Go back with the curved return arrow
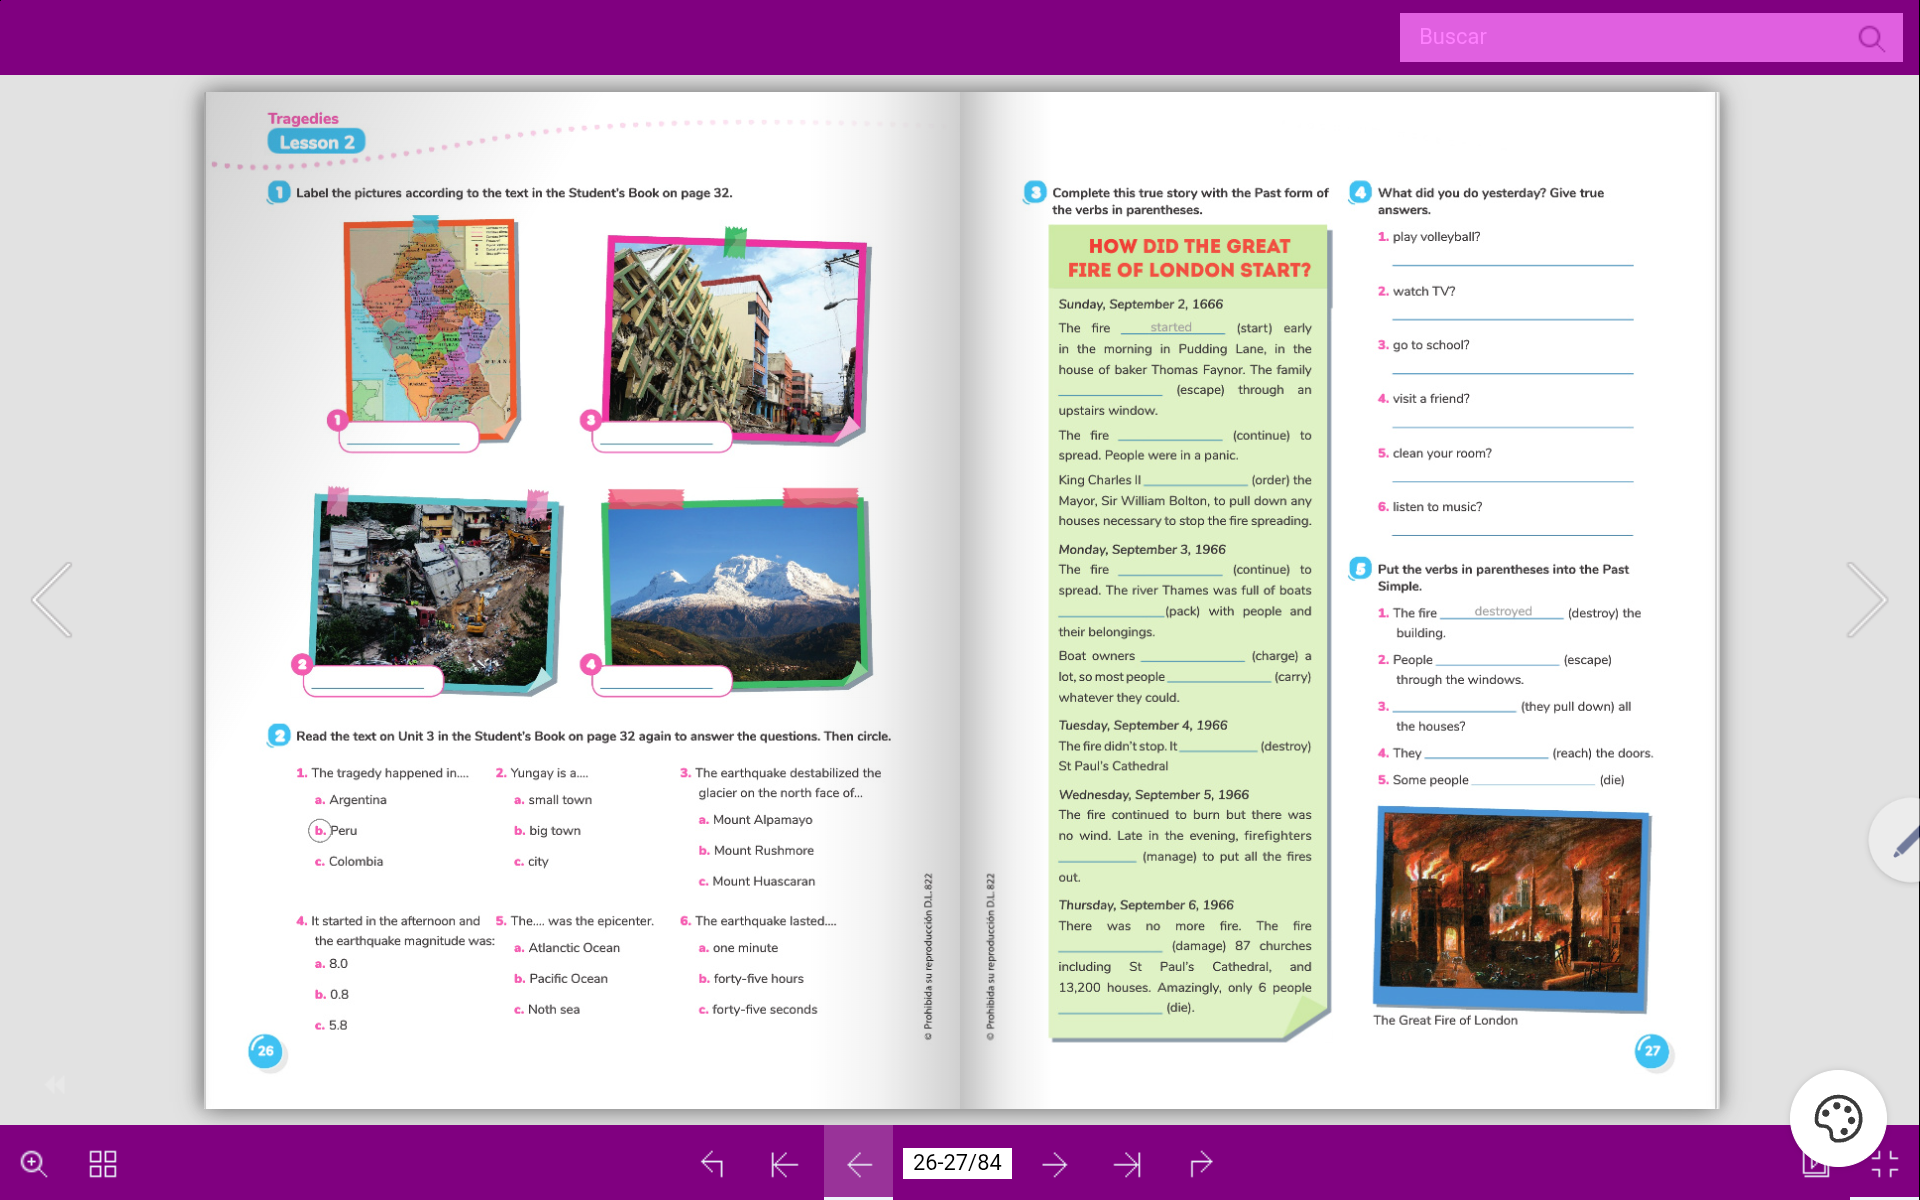Viewport: 1920px width, 1200px height. coord(712,1163)
